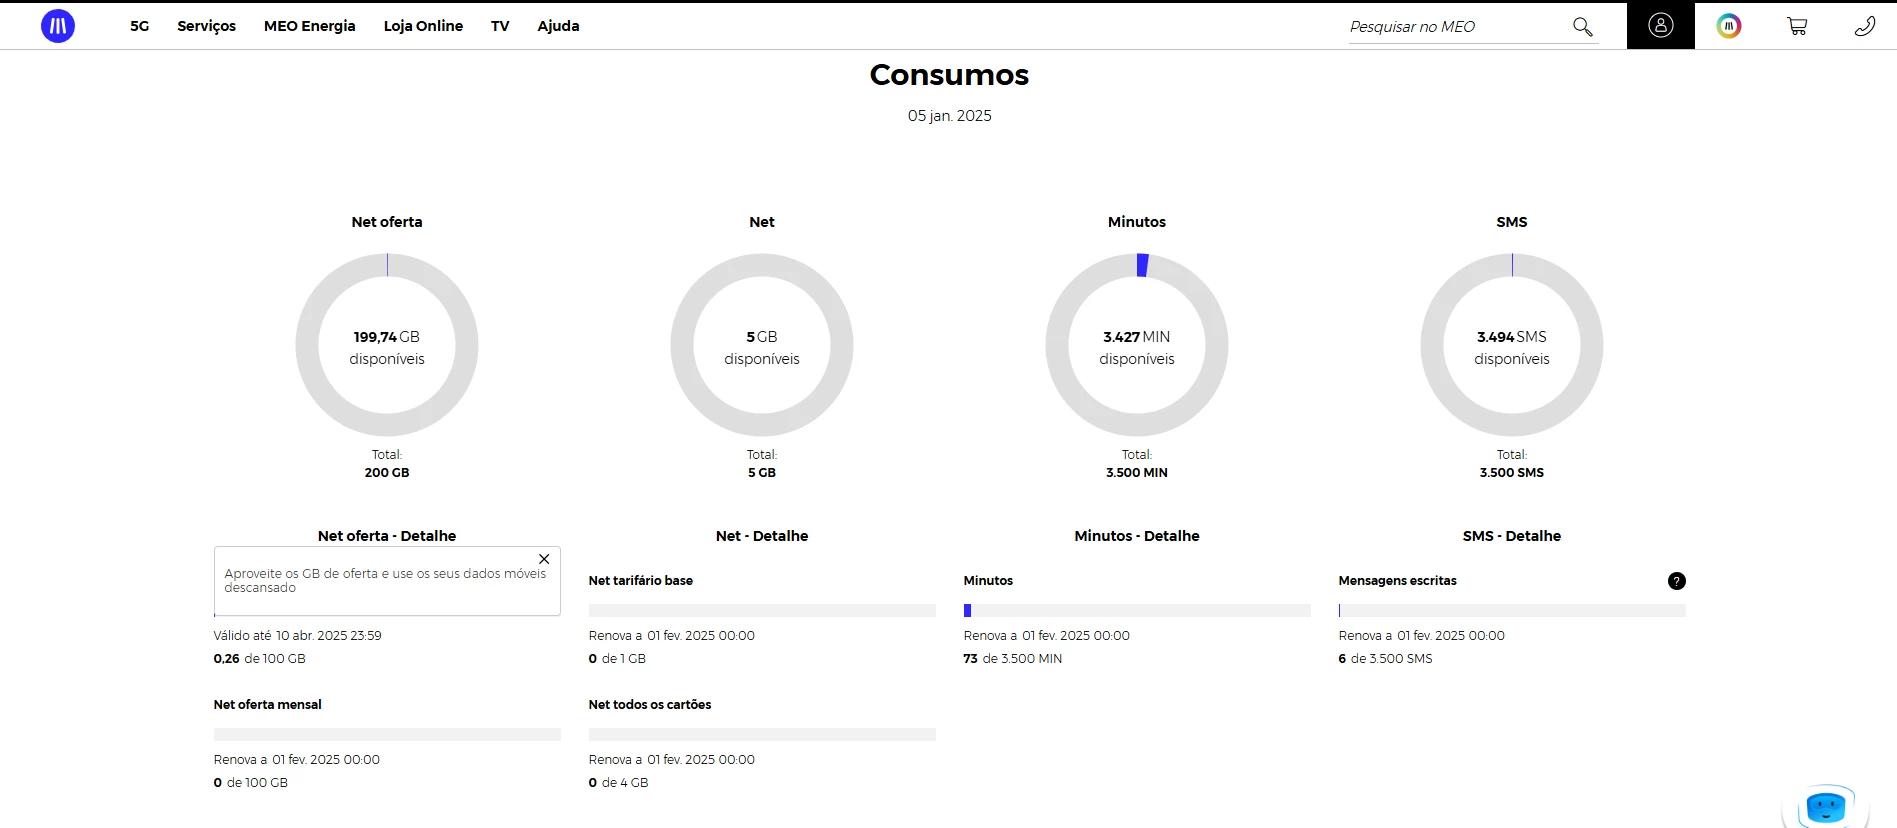Click the 0 de 4 GB text
Screen dimensions: 1897x828
click(x=618, y=783)
